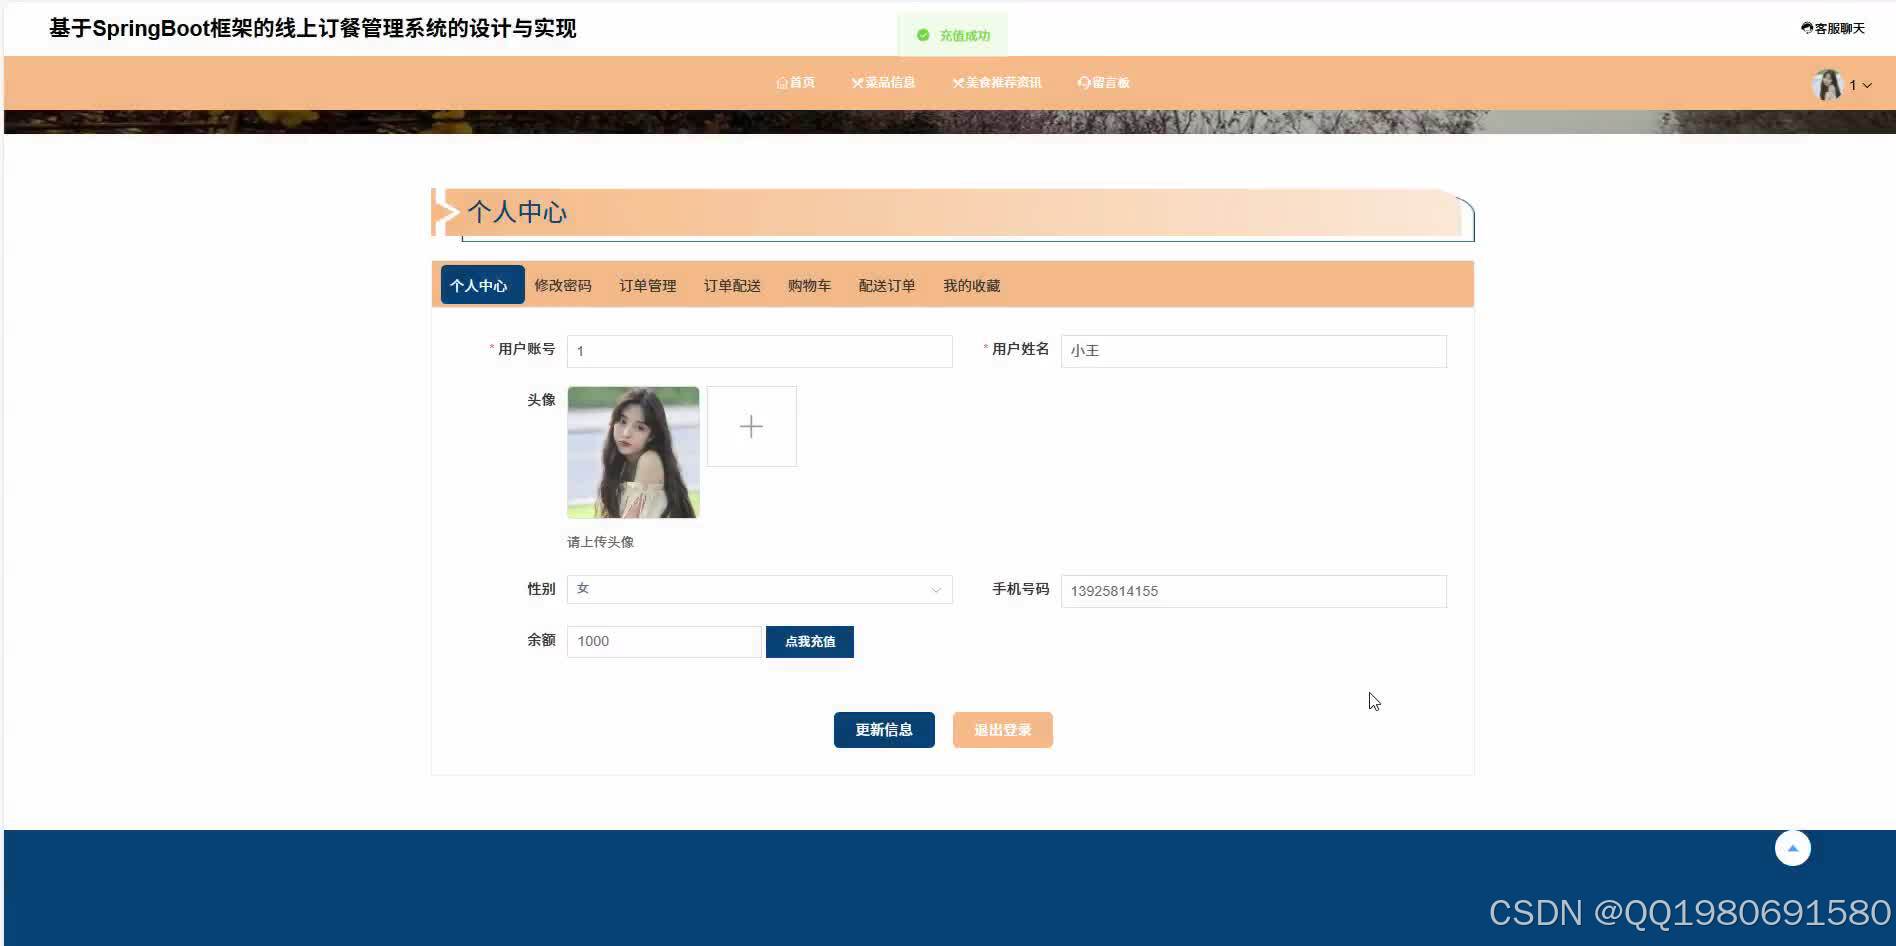The width and height of the screenshot is (1896, 946).
Task: Open the 配送订单 tab
Action: (x=887, y=286)
